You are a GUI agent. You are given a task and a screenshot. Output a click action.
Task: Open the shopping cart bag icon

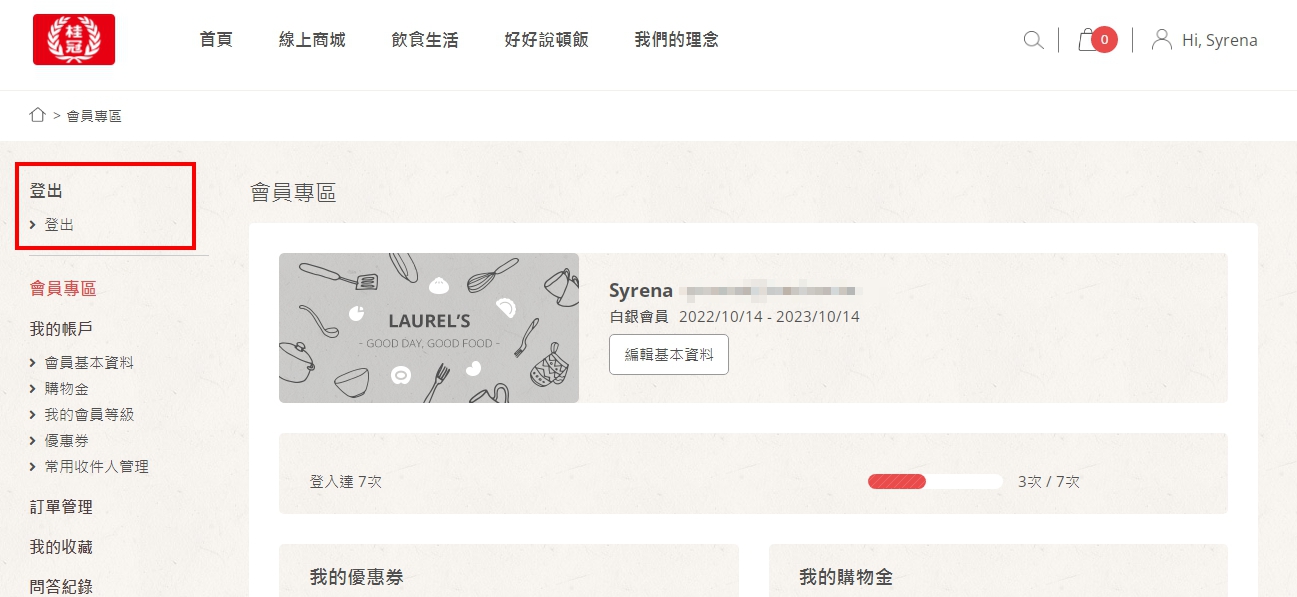pos(1087,40)
